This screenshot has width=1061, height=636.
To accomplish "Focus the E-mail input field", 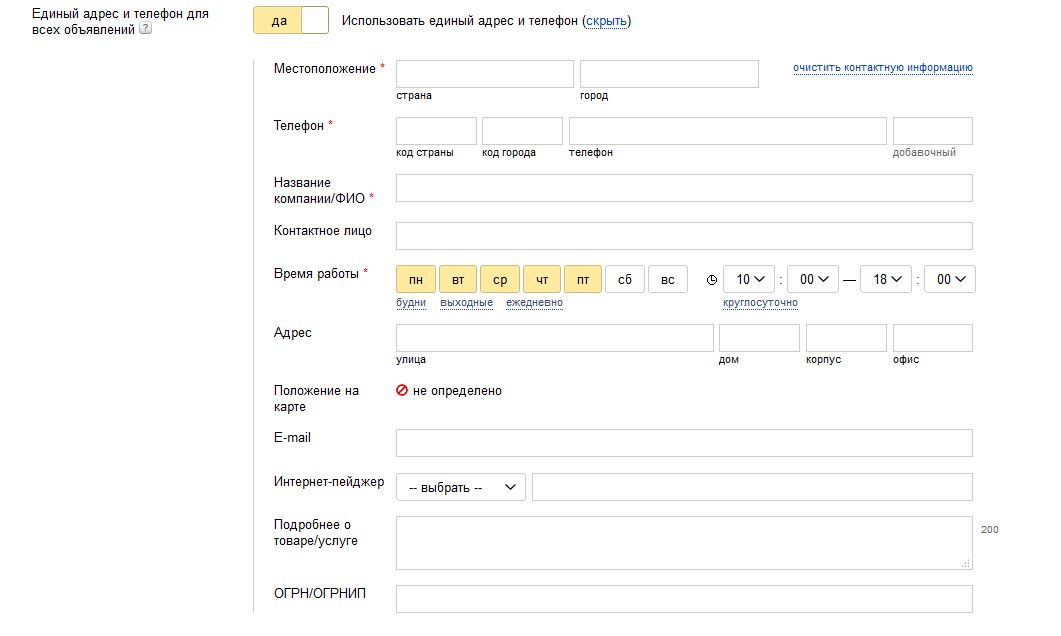I will pos(684,443).
